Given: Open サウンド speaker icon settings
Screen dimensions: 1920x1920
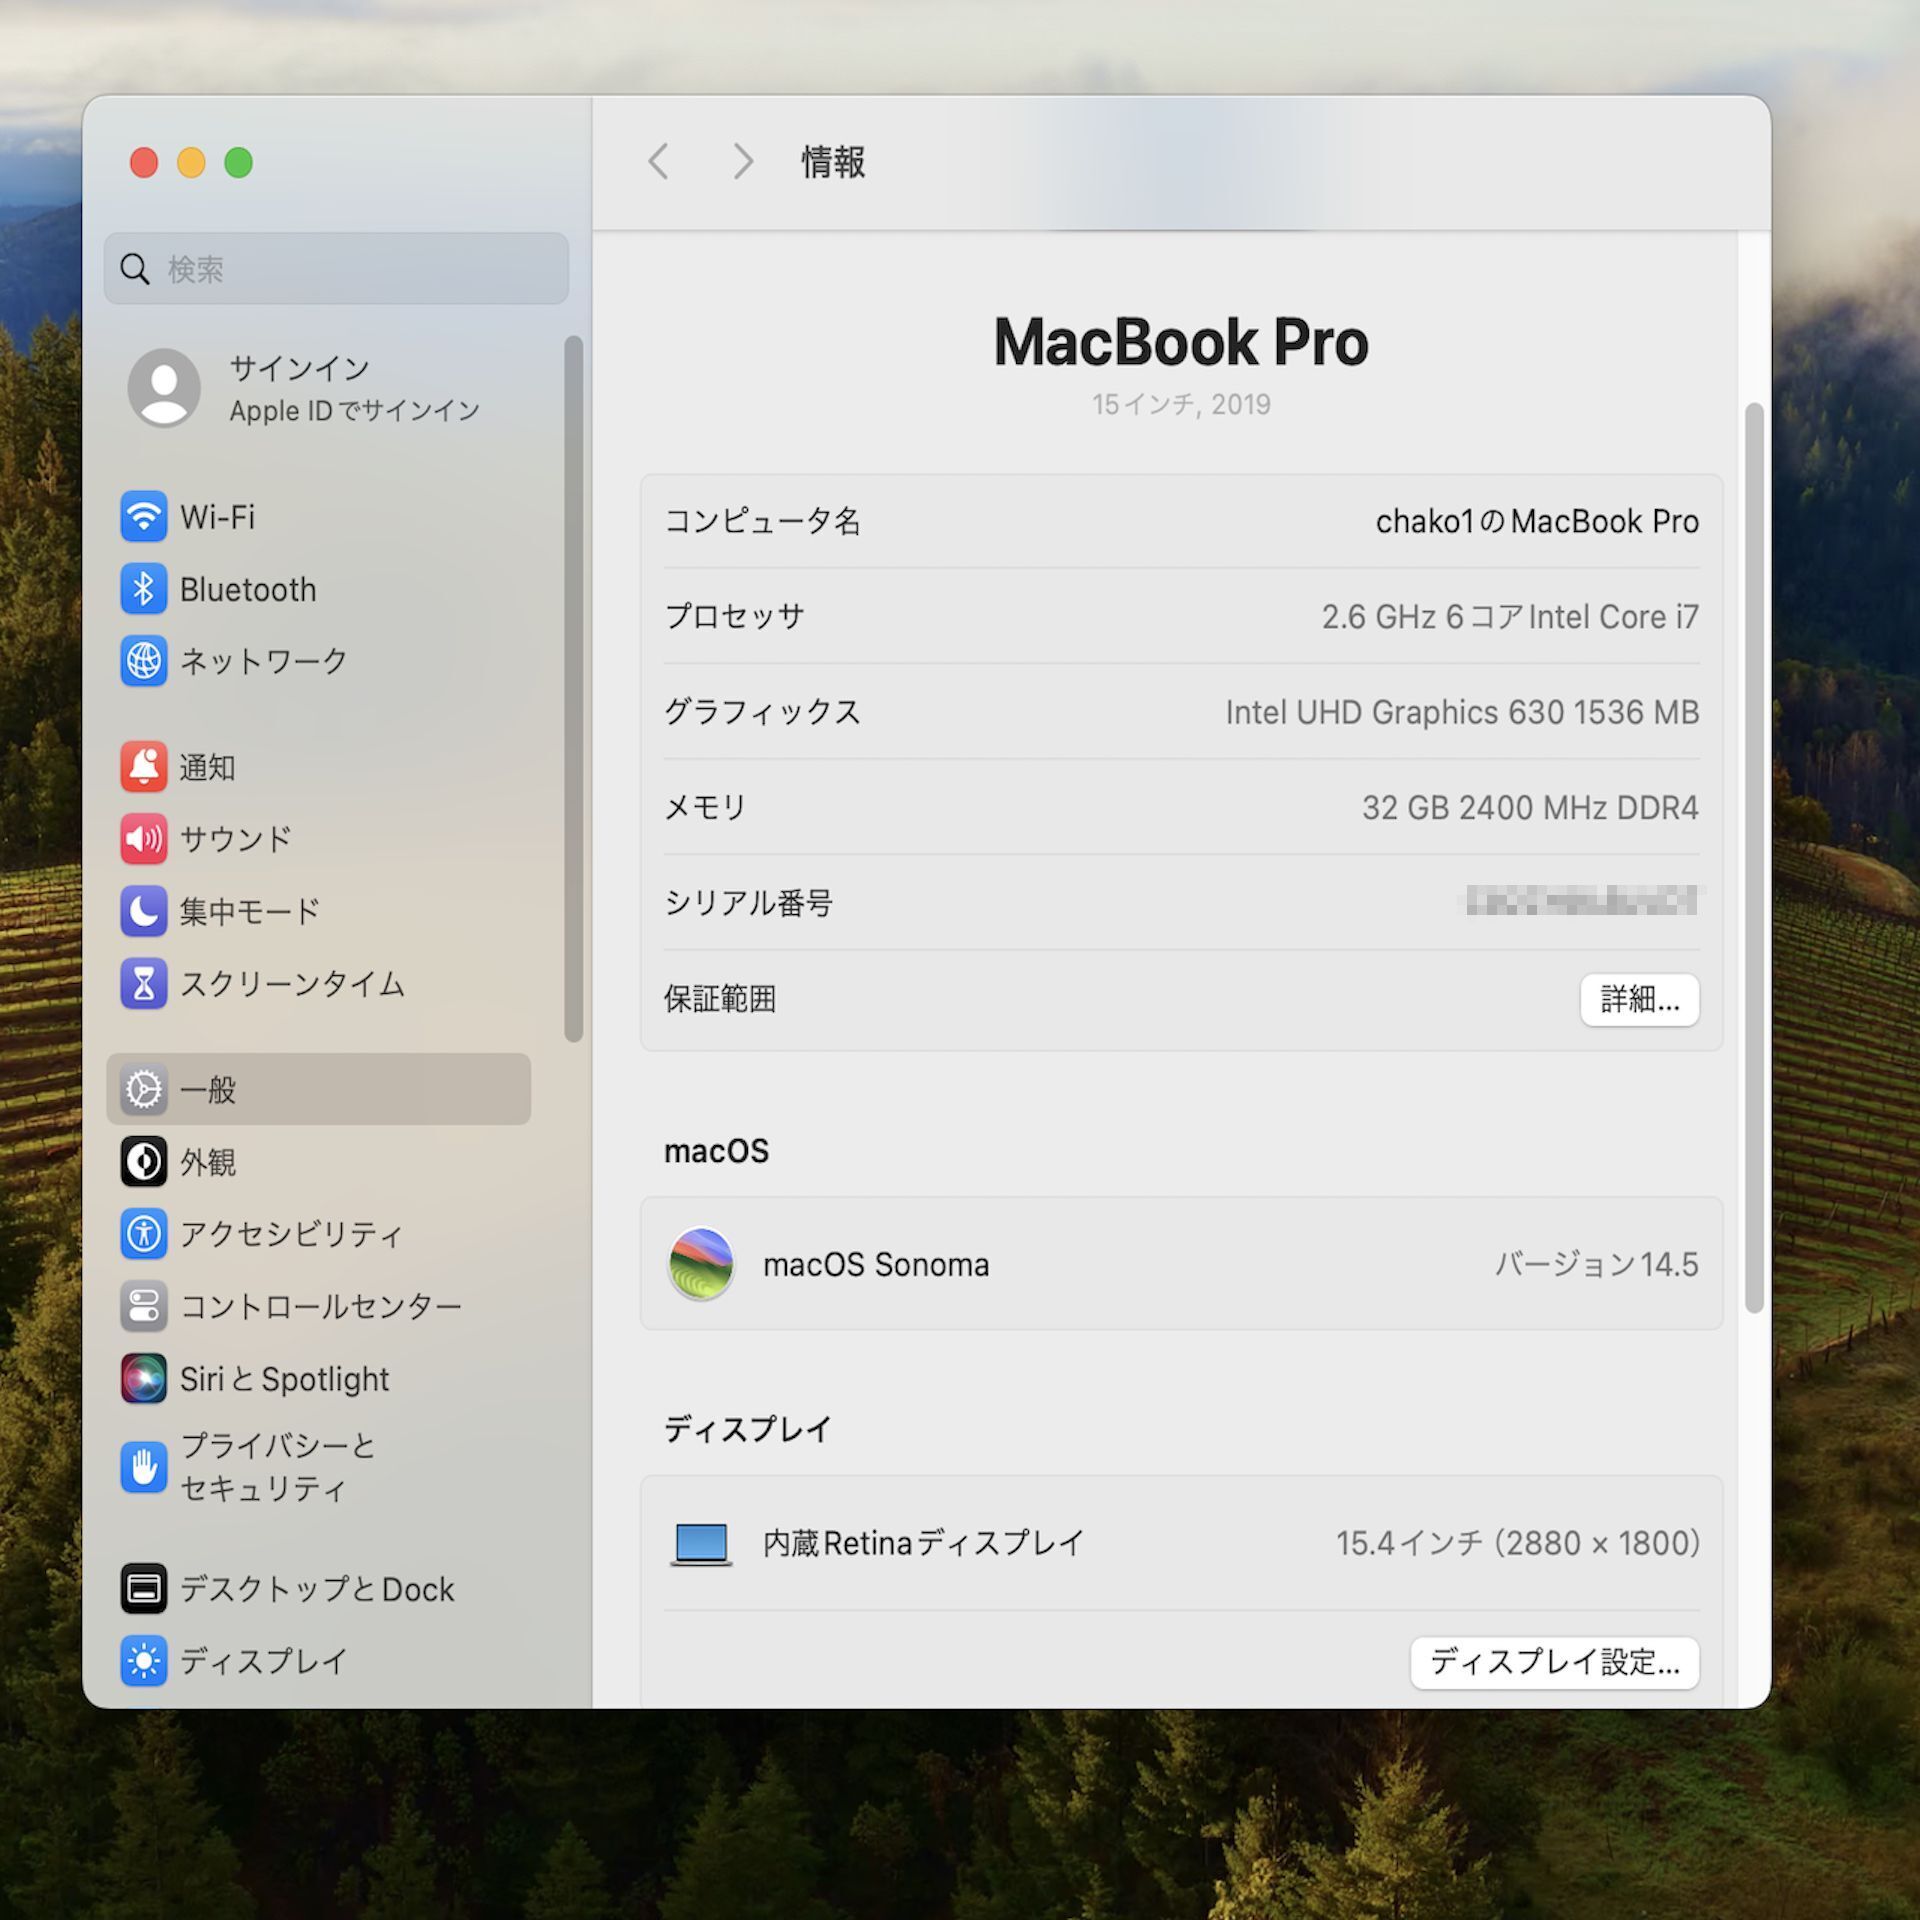Looking at the screenshot, I should coord(143,839).
